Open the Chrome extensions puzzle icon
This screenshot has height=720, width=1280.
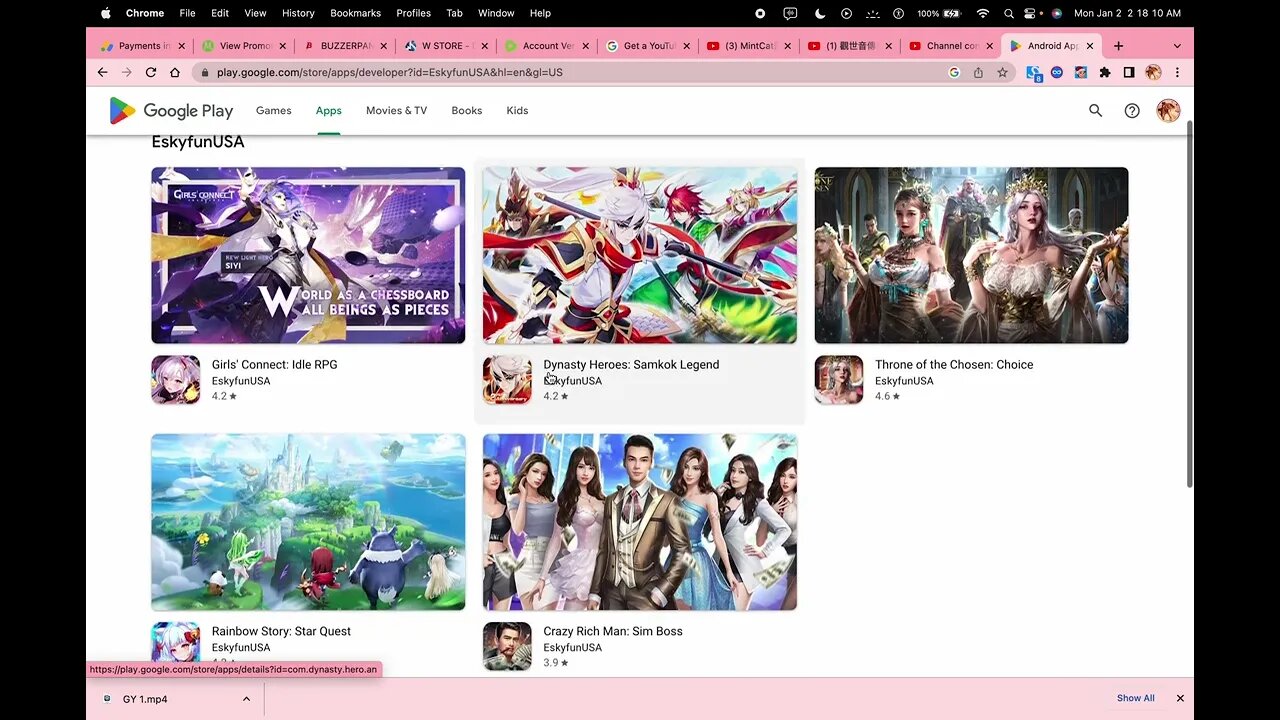point(1105,72)
